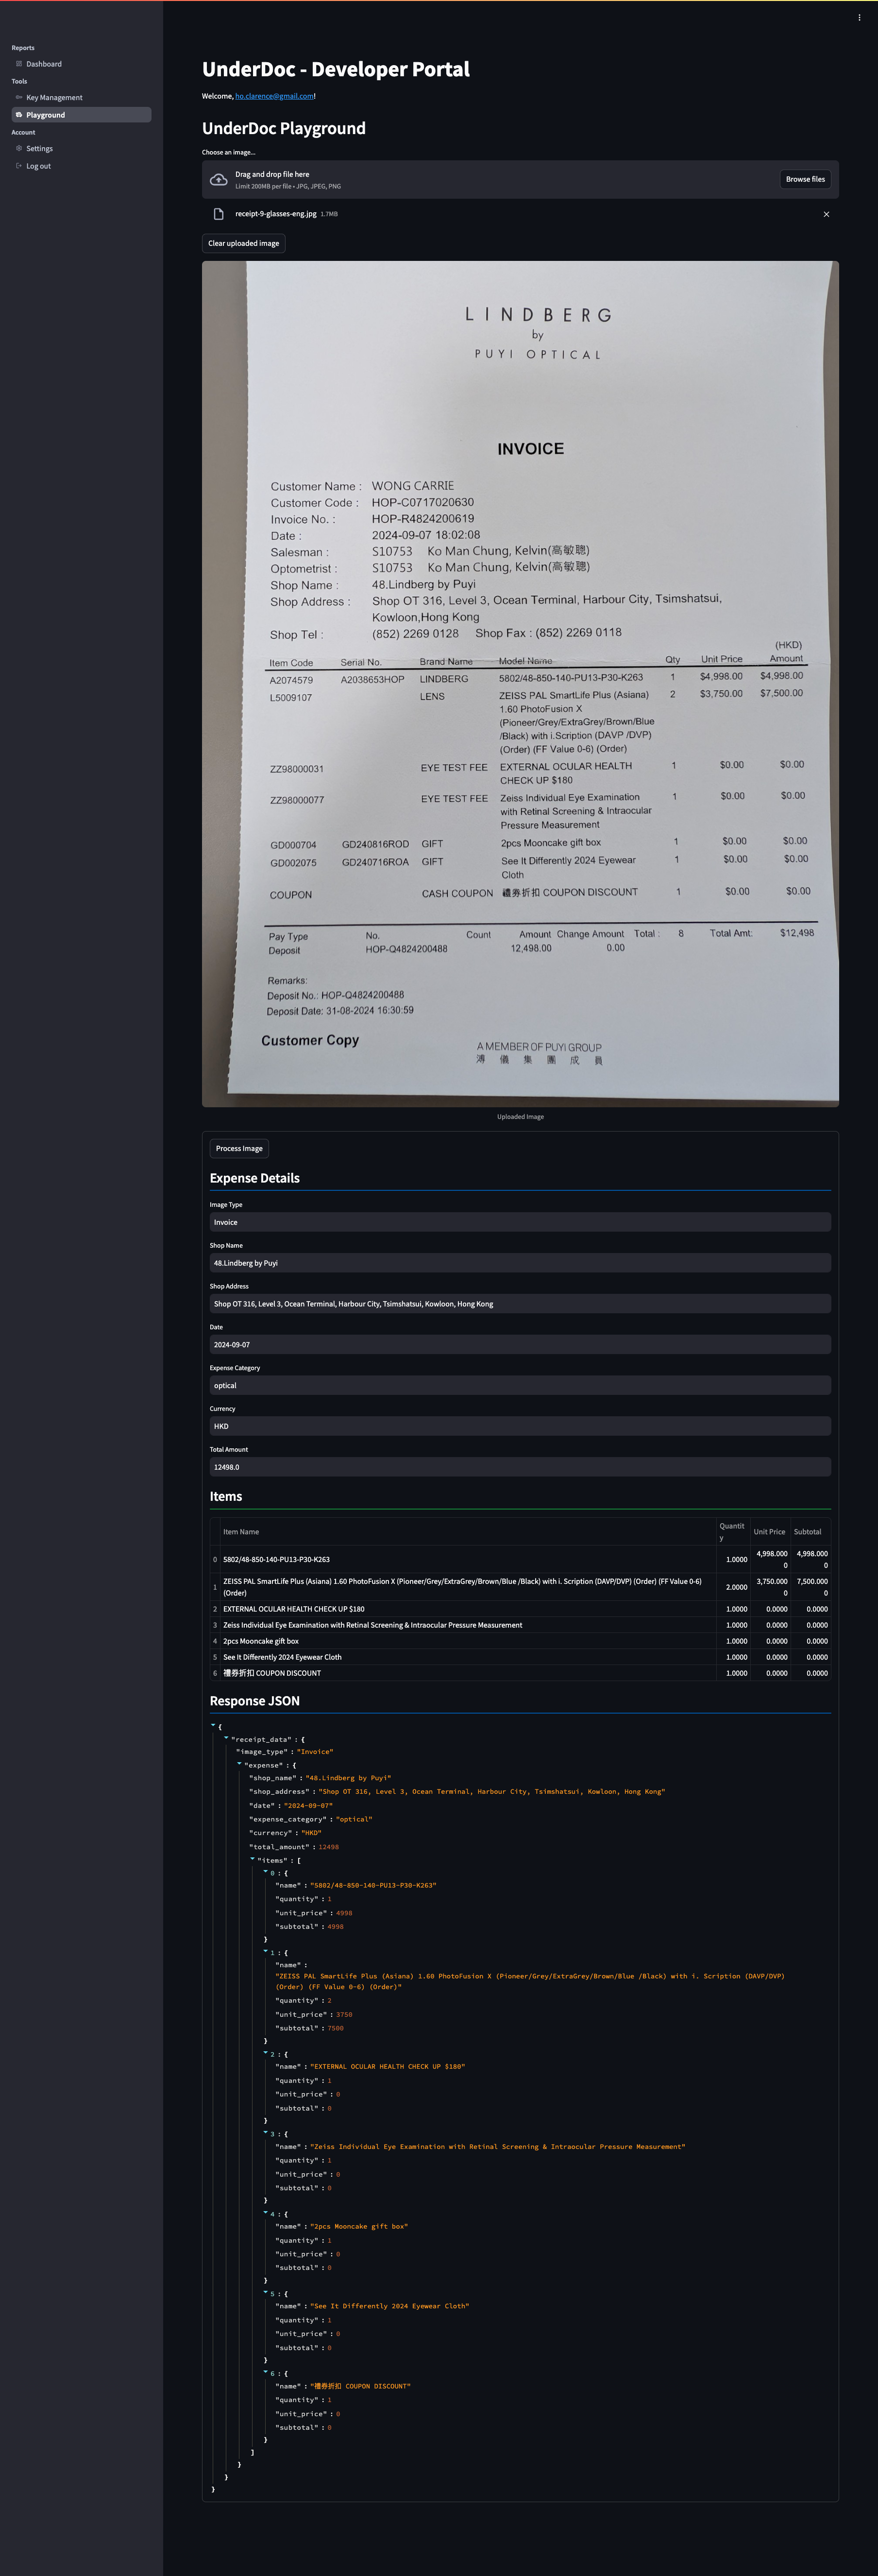Viewport: 878px width, 2576px height.
Task: Remove receipt-9-glasses-eng.jpg with the X
Action: pos(826,214)
